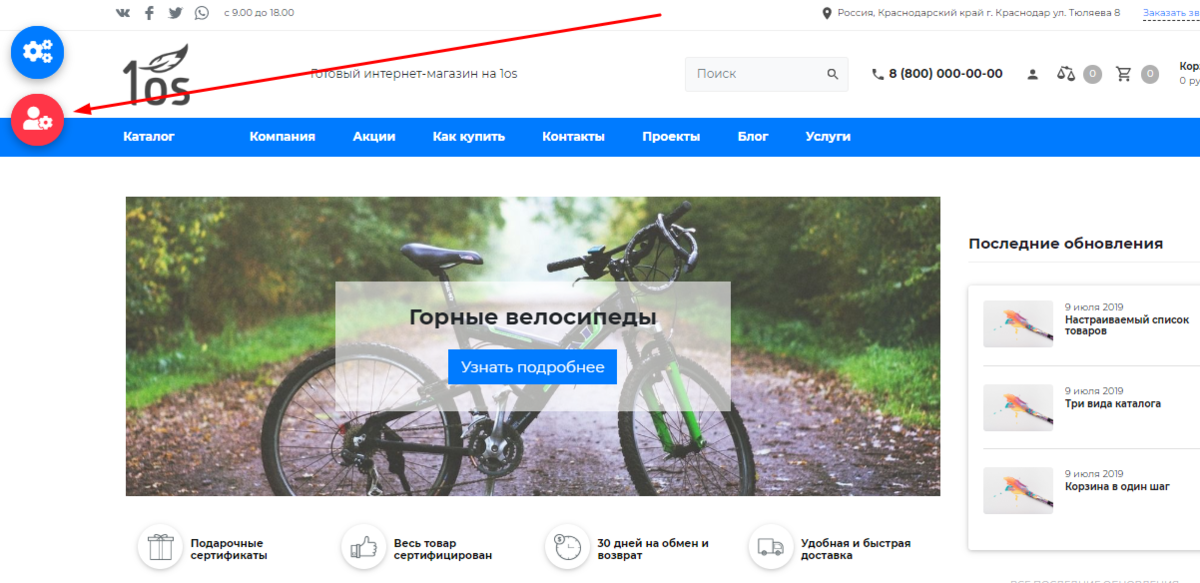
Task: Click the Весь товар сертифицирован text
Action: 443,549
